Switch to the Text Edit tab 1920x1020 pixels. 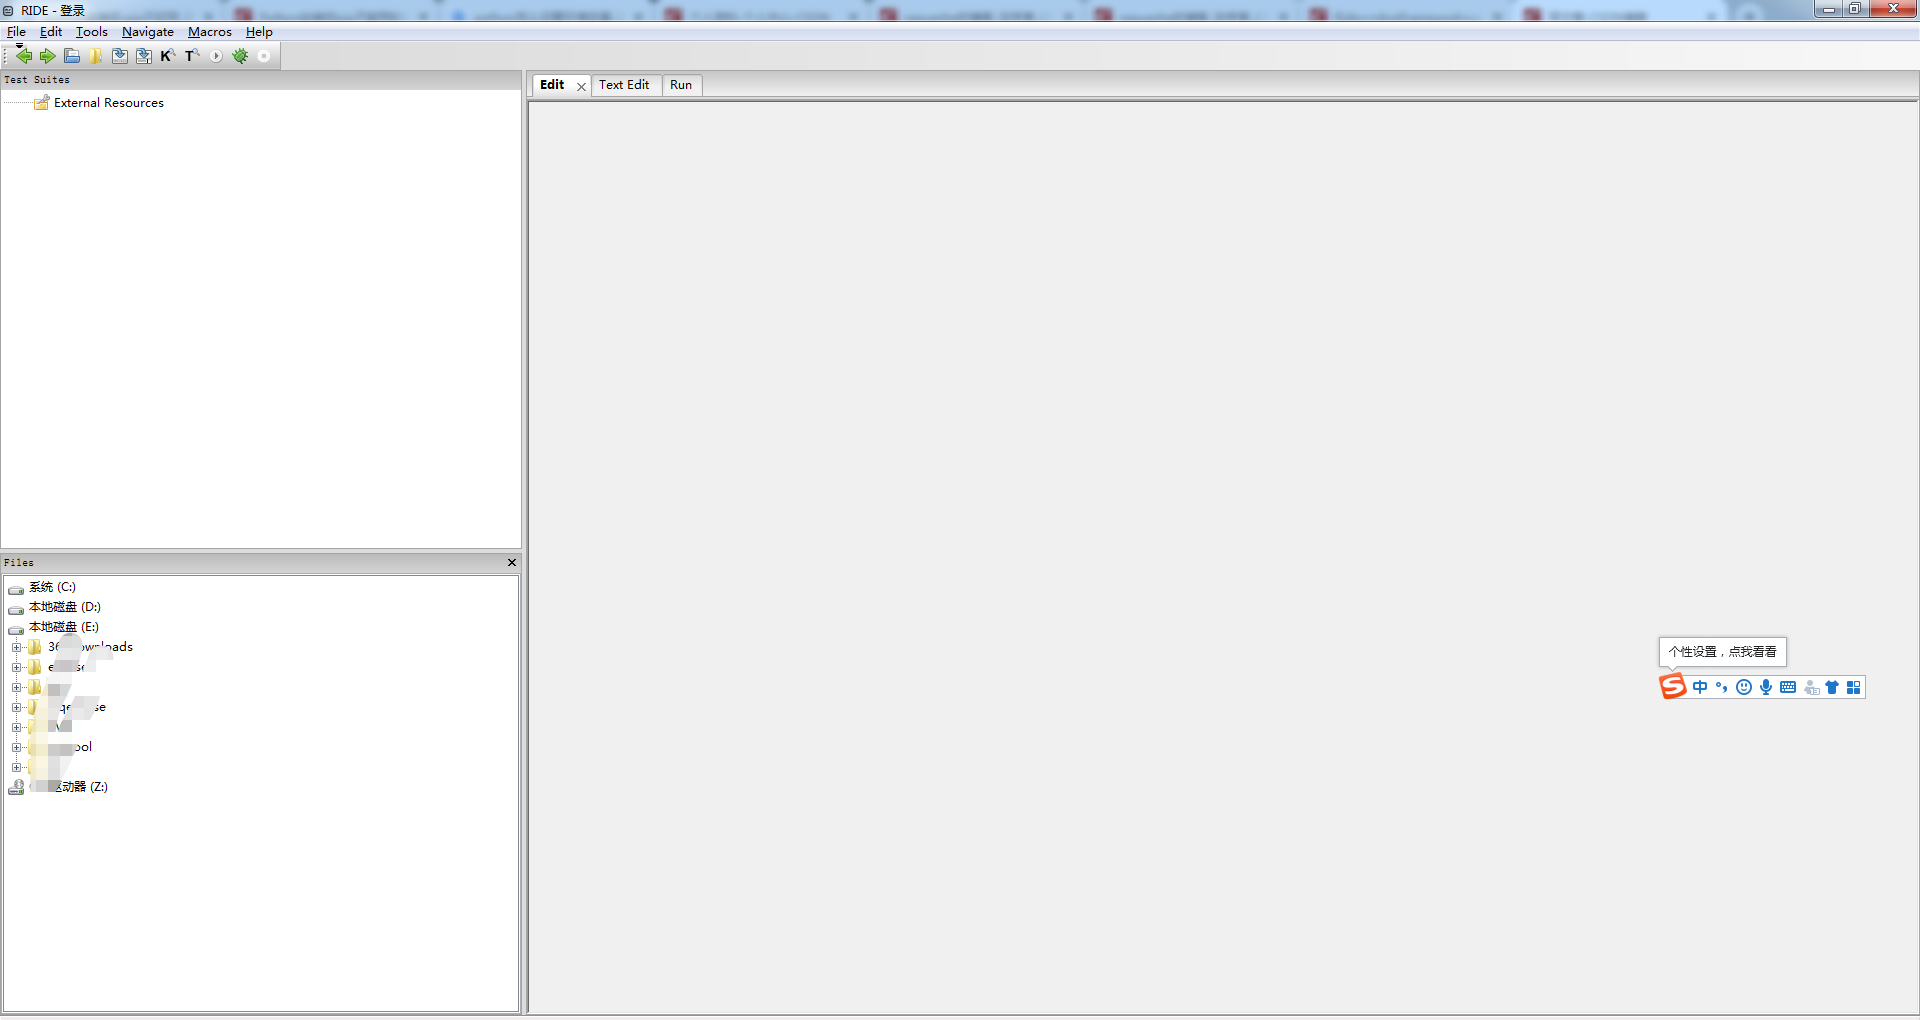(624, 85)
